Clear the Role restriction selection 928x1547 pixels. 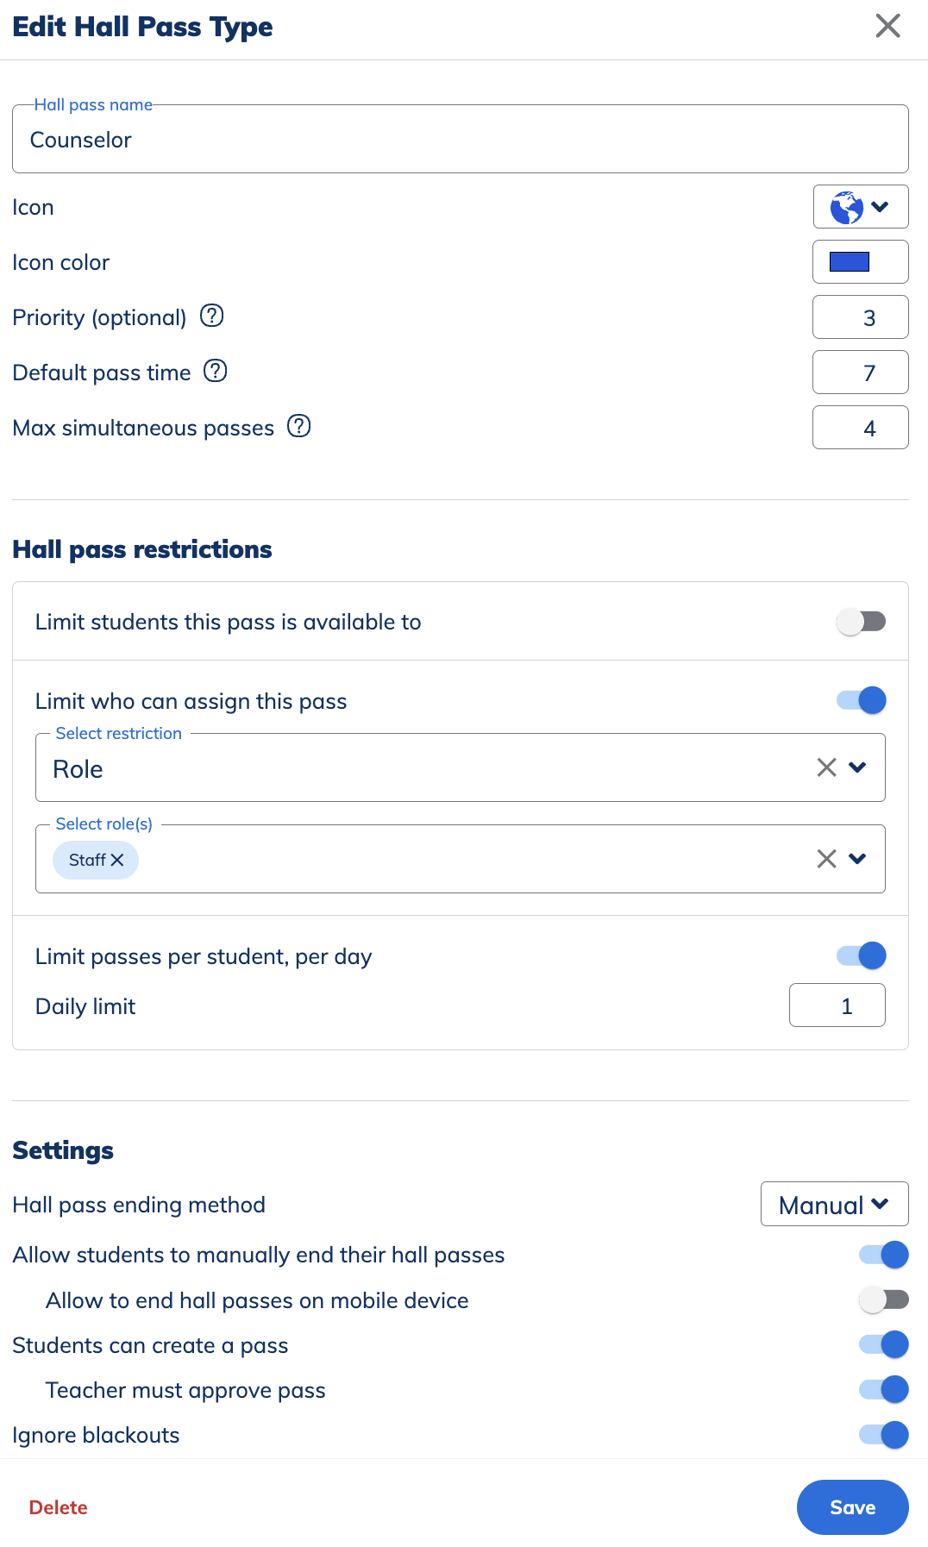tap(826, 766)
